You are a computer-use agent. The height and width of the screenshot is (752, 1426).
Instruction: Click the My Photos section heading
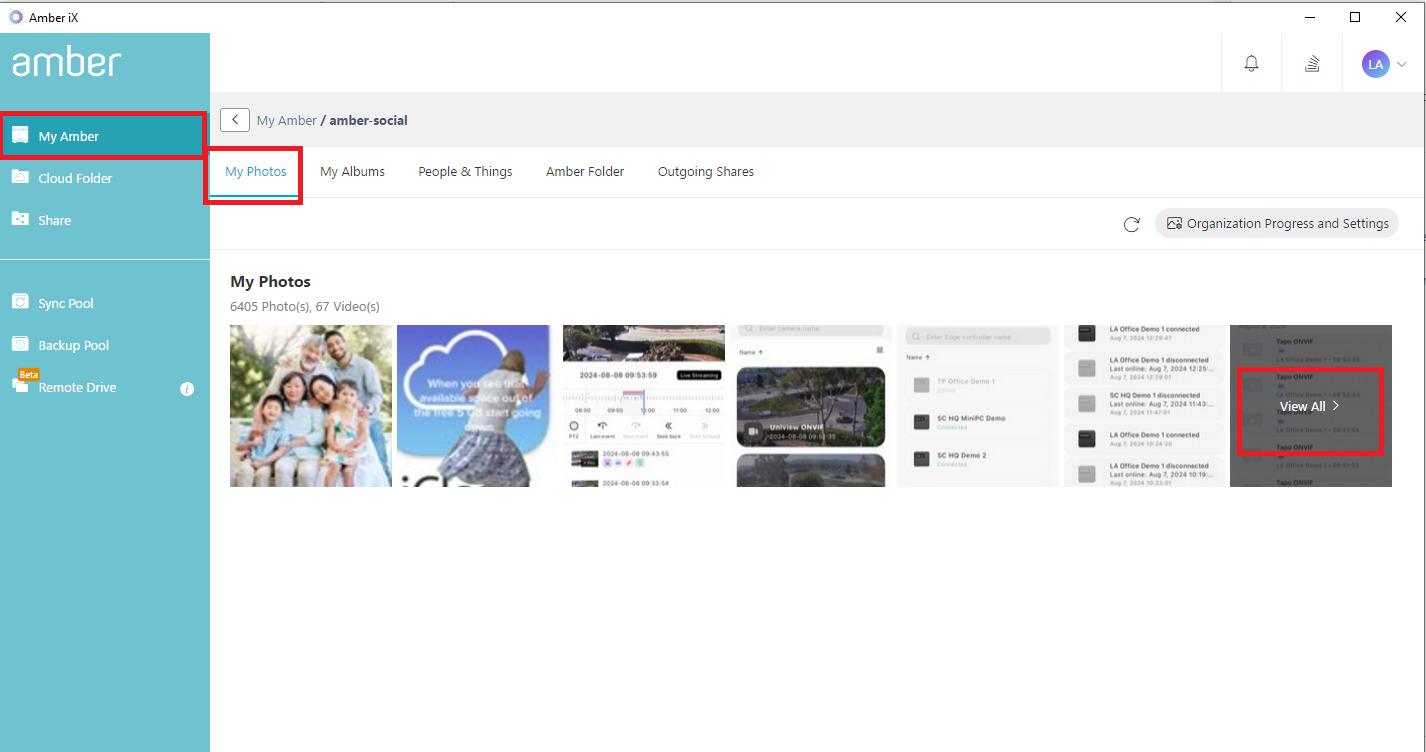tap(270, 282)
